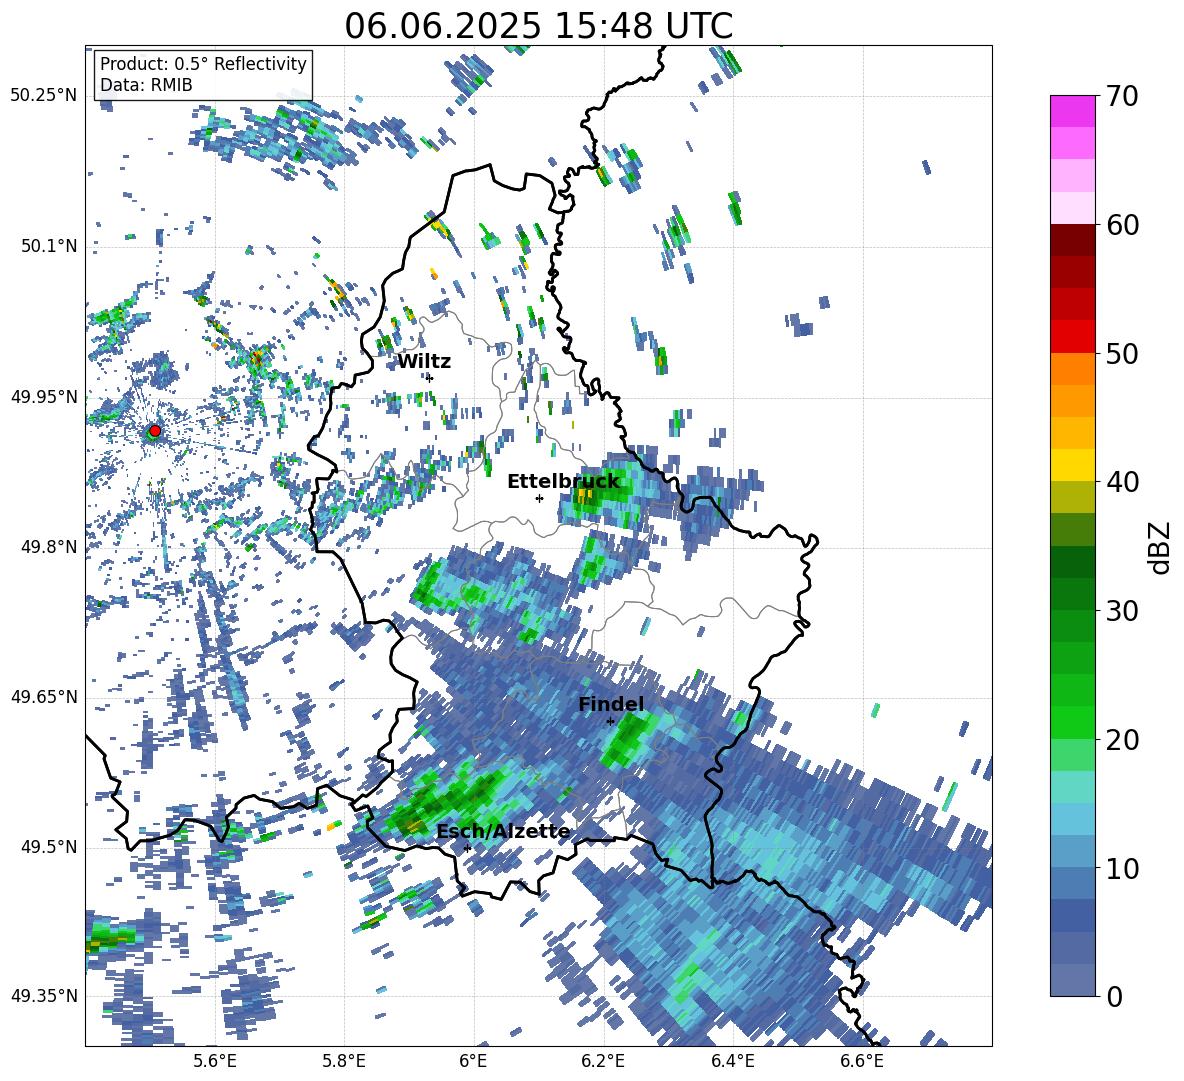Click the colorbar tick label 60
1184x1081 pixels.
point(1122,225)
